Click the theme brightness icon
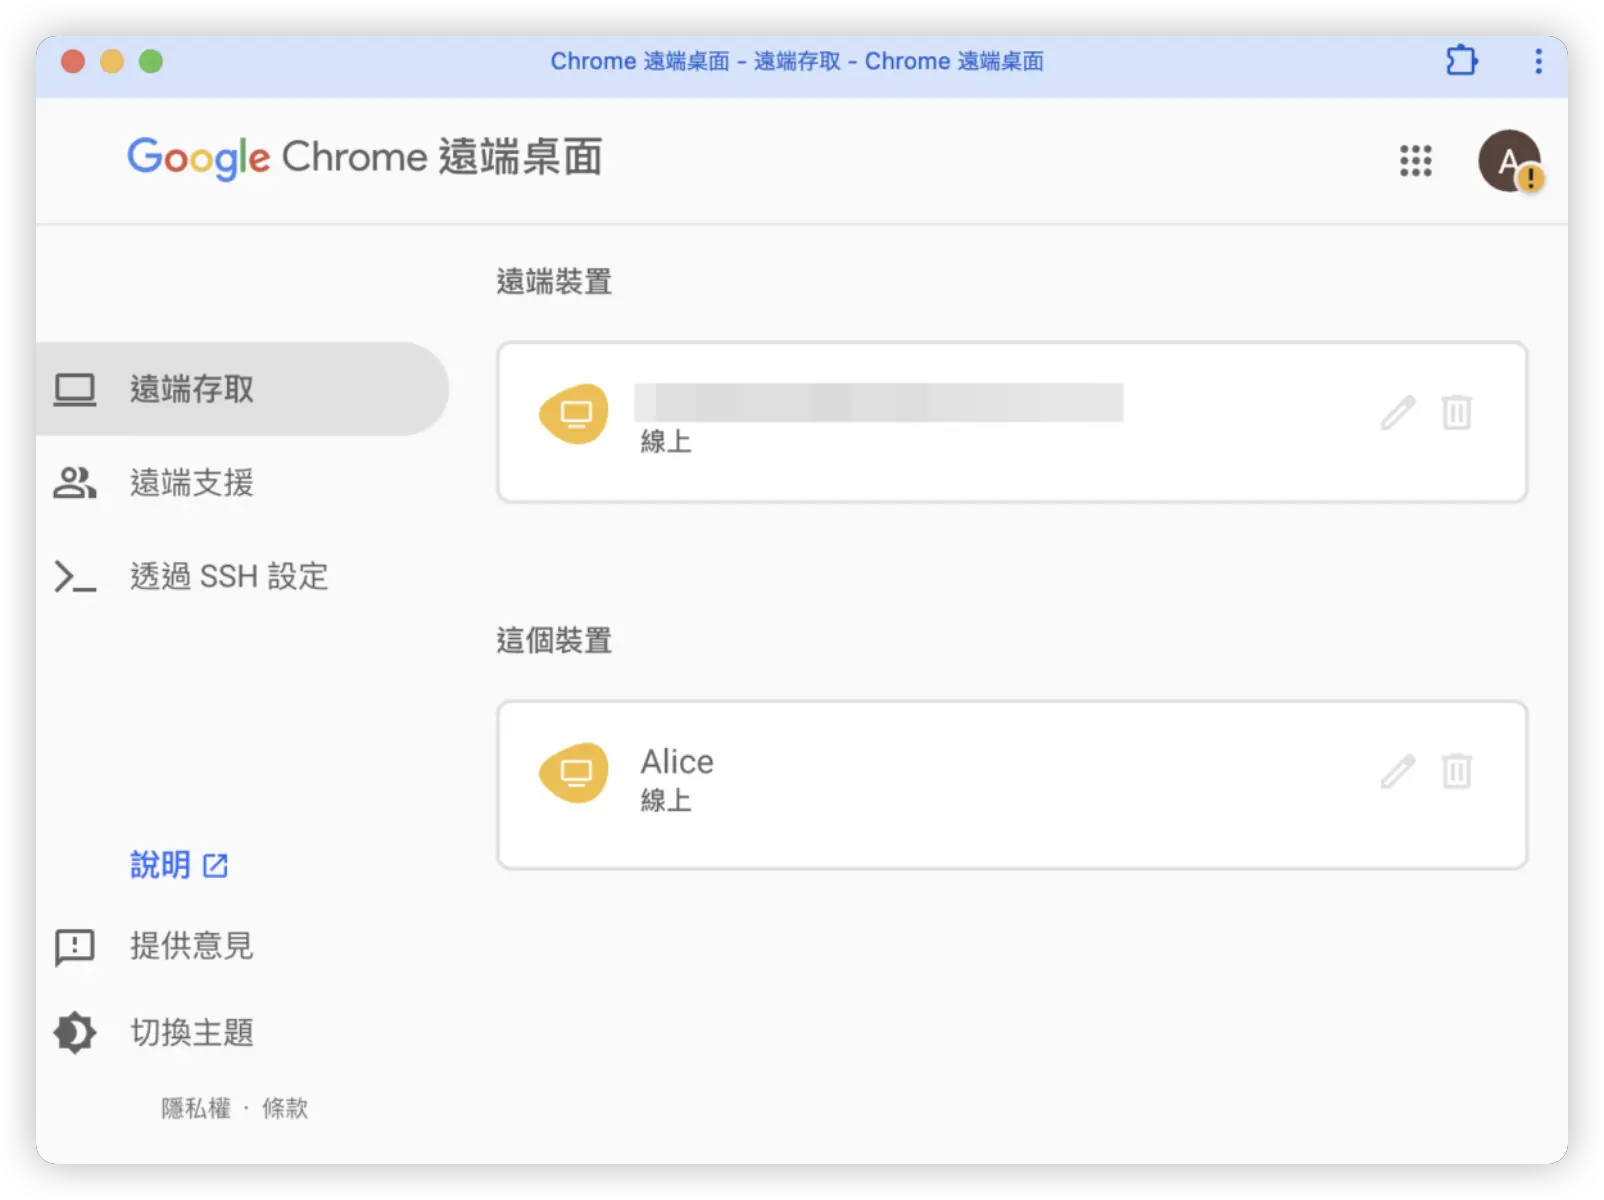Image resolution: width=1604 pixels, height=1200 pixels. pos(75,1033)
